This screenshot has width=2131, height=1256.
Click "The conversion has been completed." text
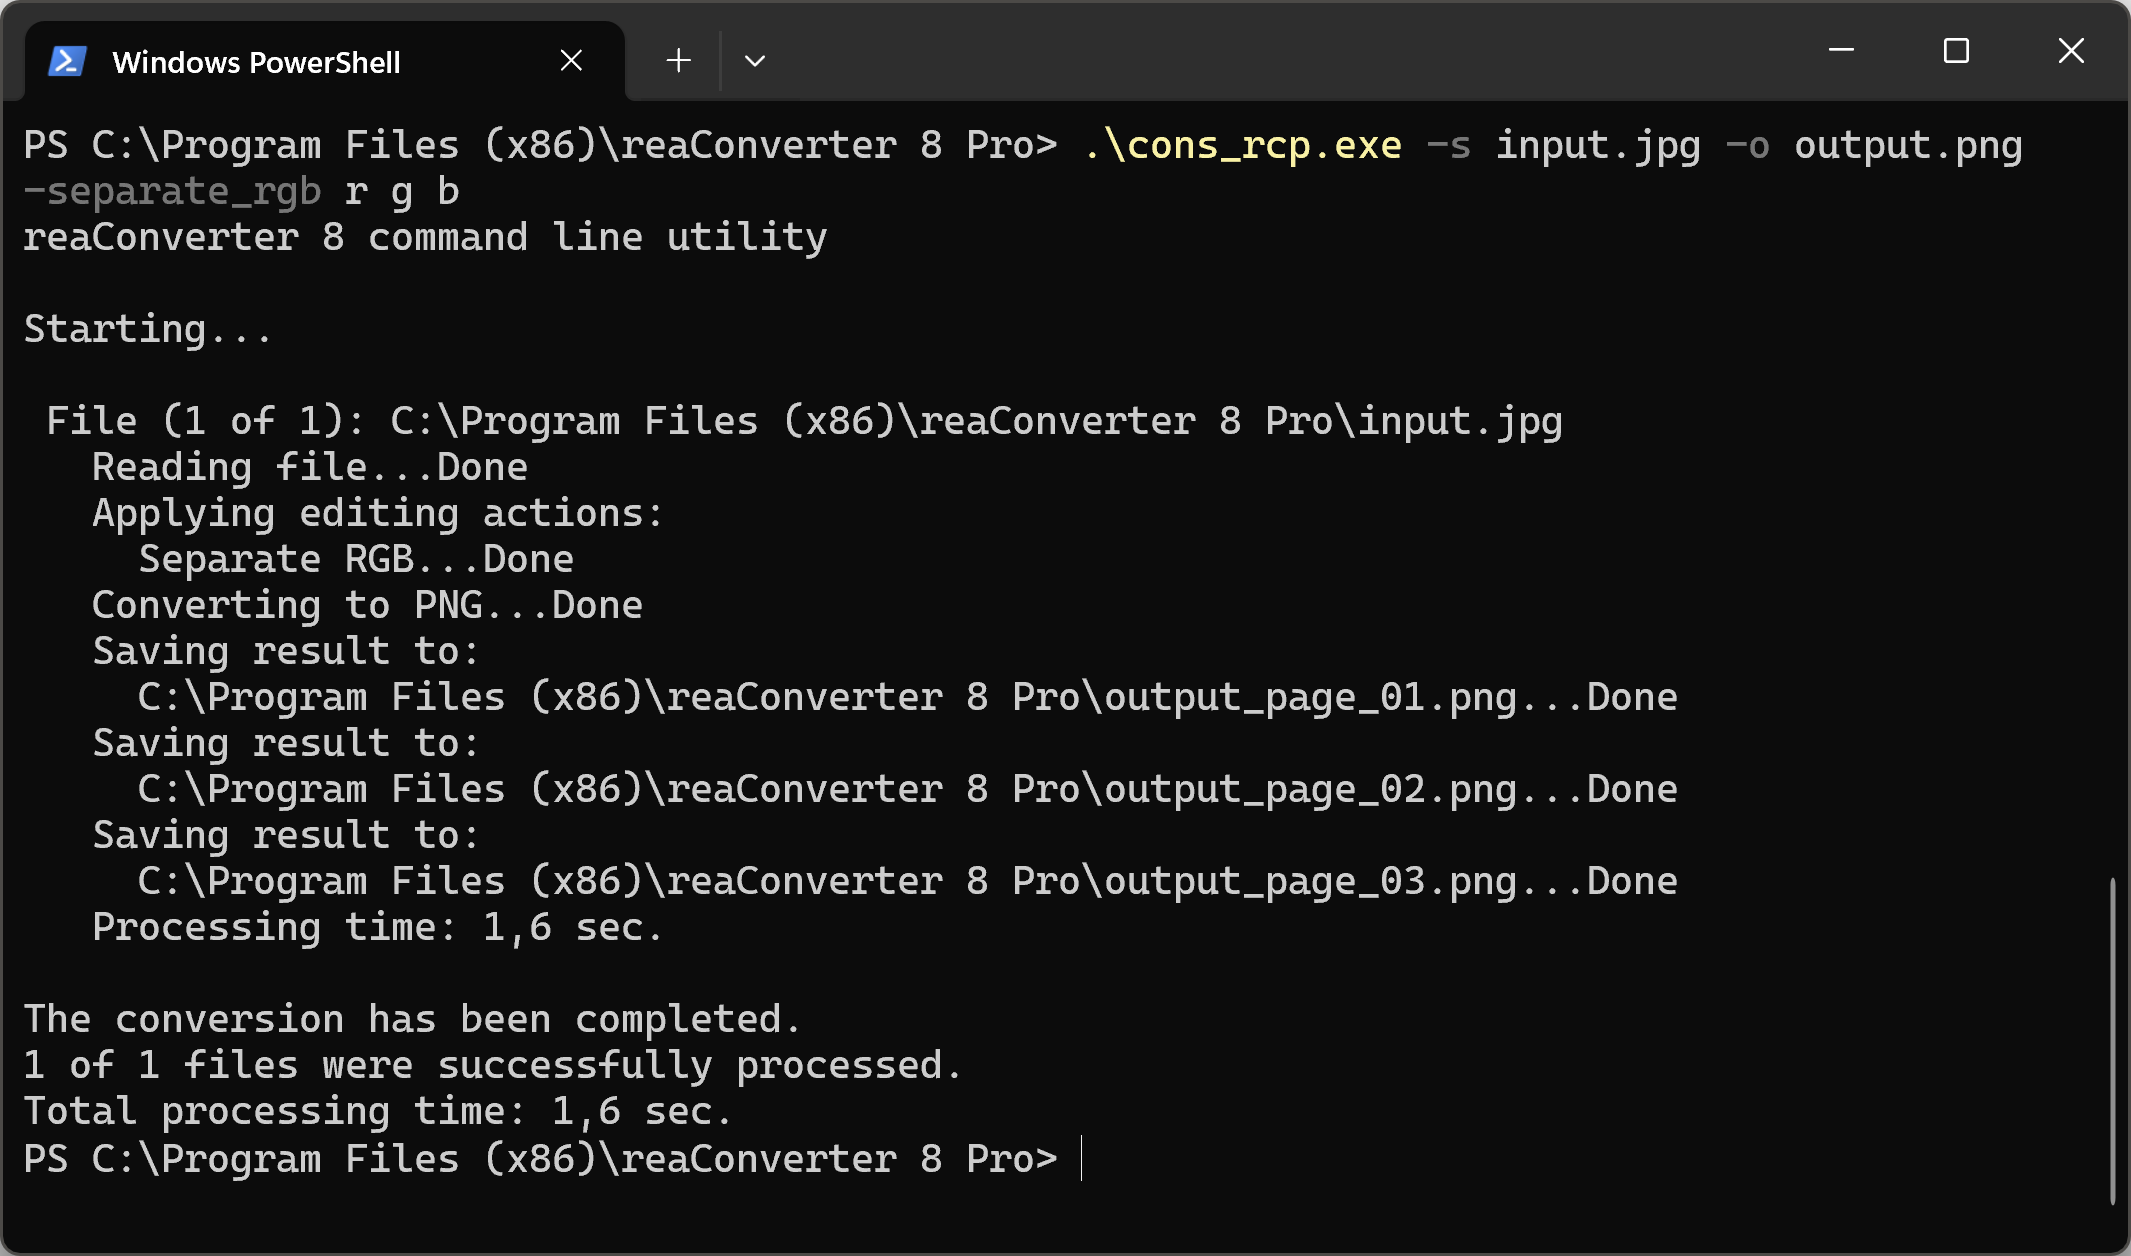pyautogui.click(x=412, y=1020)
